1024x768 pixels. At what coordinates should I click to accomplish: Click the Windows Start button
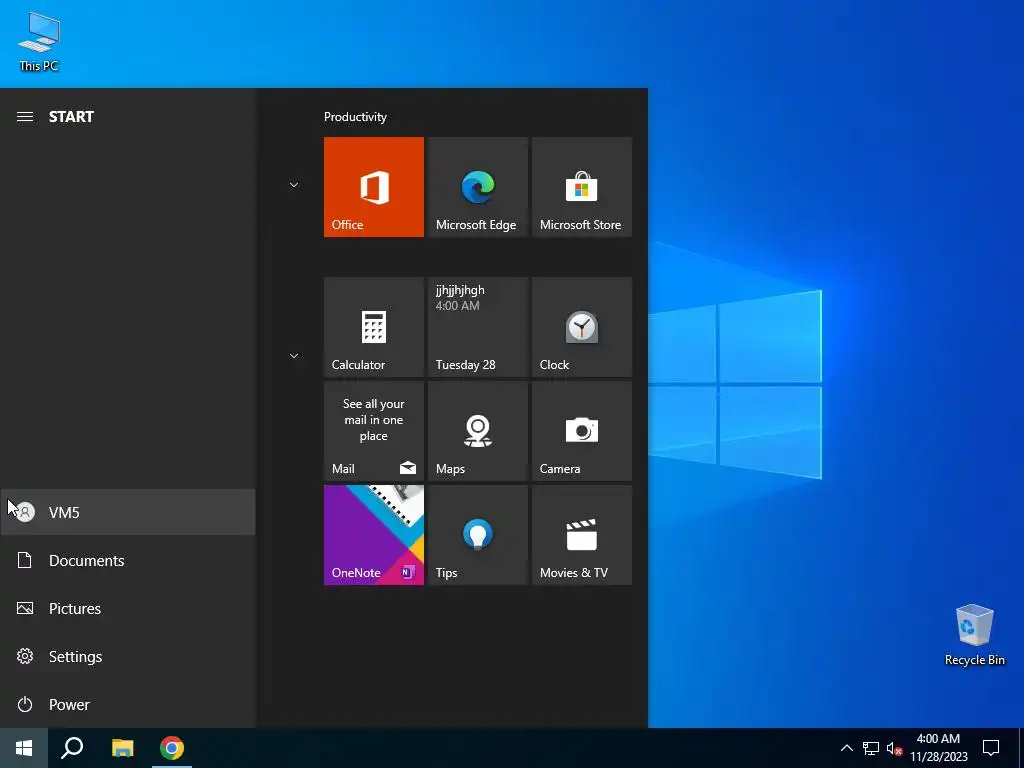(x=24, y=748)
